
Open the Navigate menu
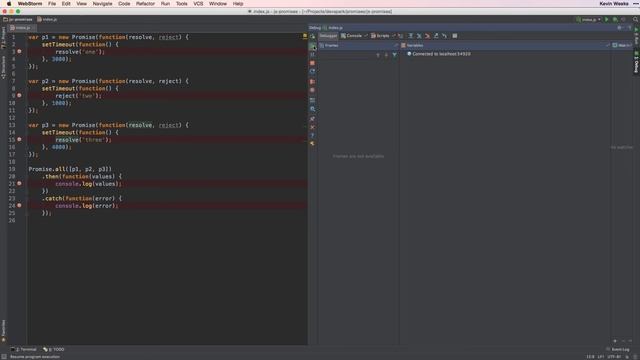[102, 4]
